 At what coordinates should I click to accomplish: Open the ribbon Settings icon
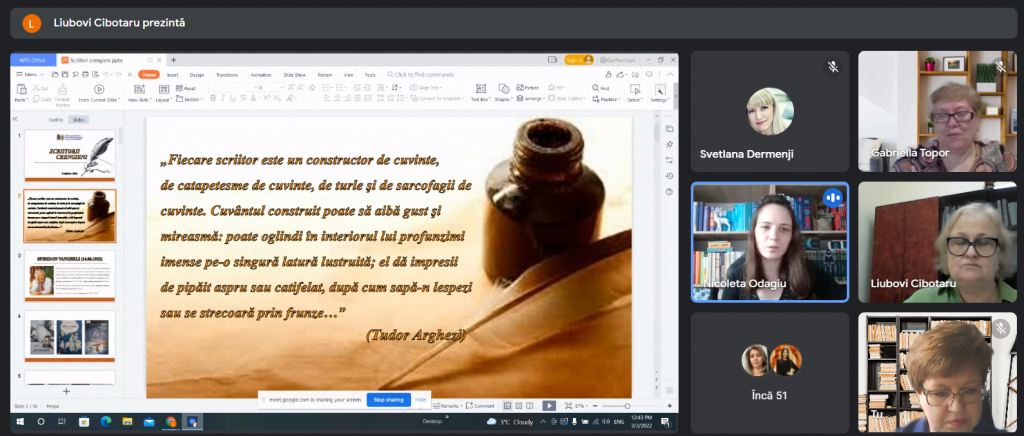click(x=660, y=90)
